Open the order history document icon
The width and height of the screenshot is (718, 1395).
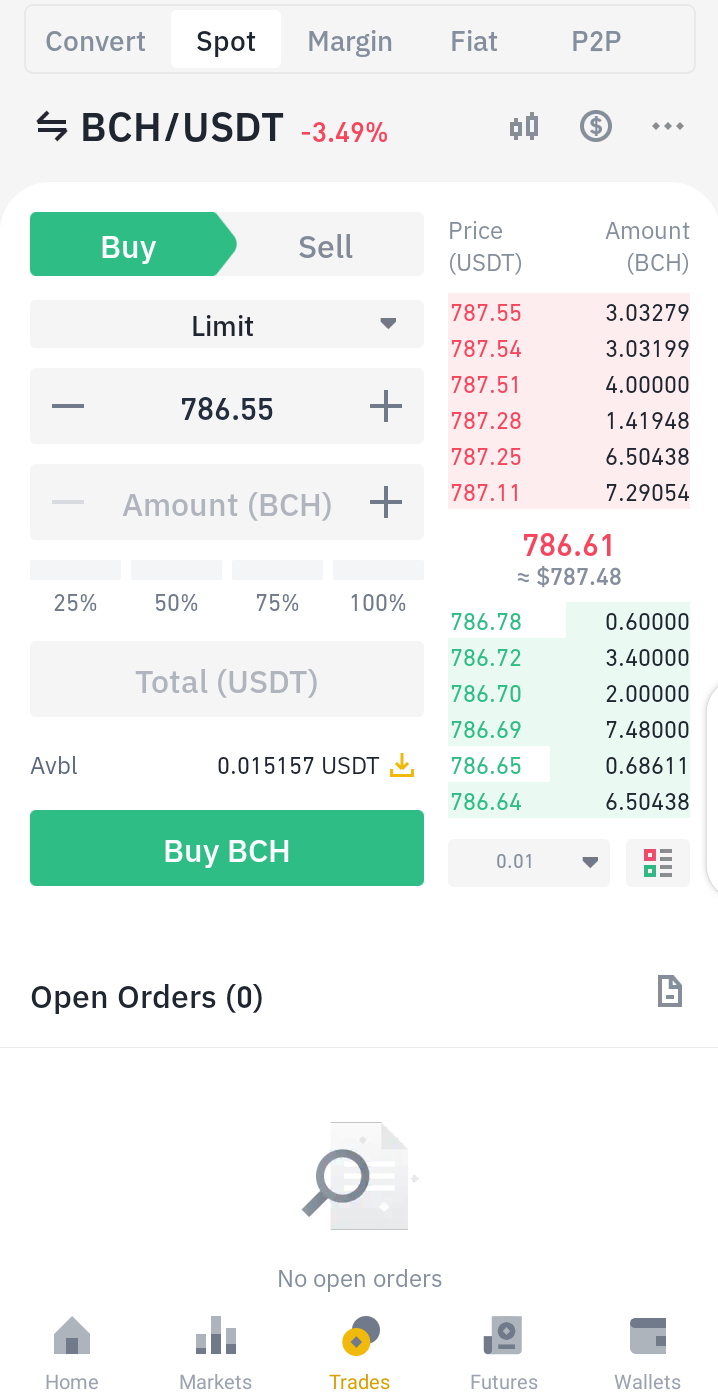(669, 991)
